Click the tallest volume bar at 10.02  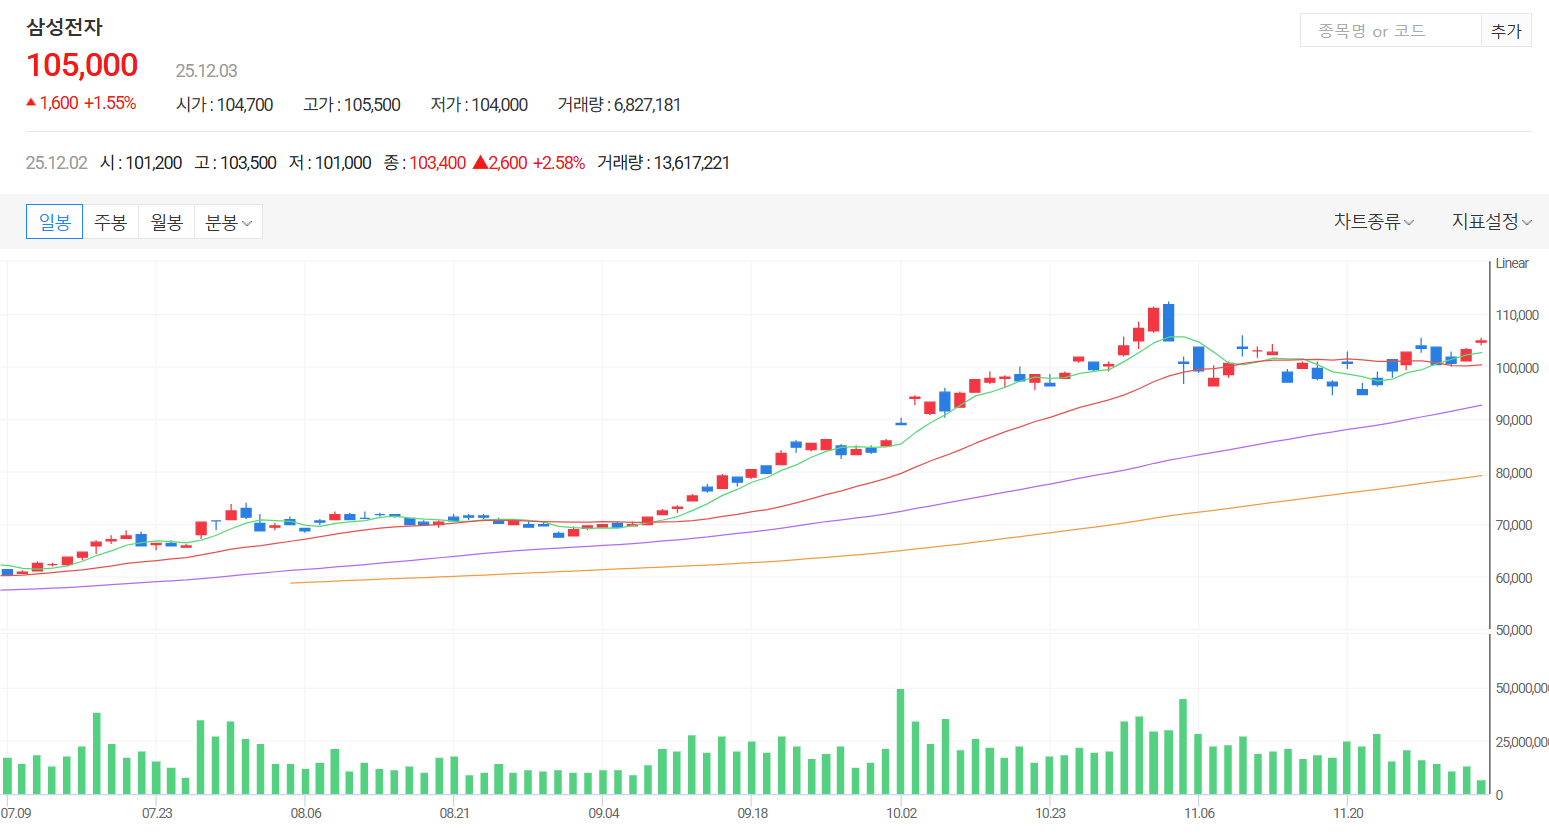click(x=900, y=742)
